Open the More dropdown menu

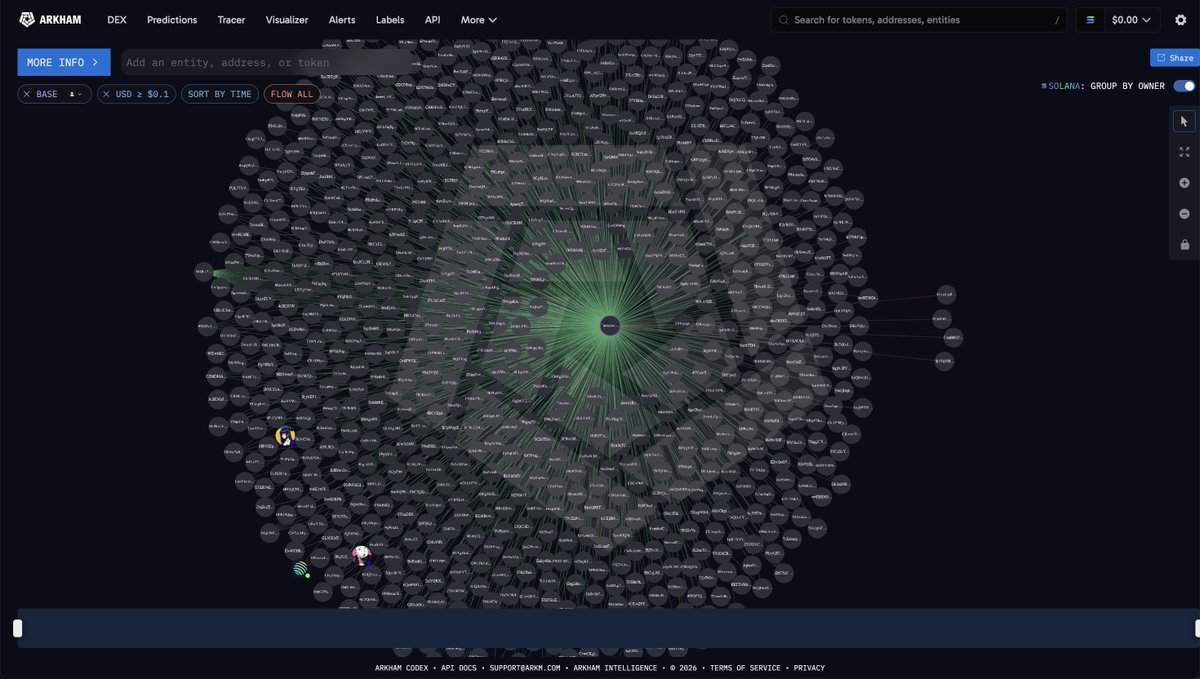[479, 19]
